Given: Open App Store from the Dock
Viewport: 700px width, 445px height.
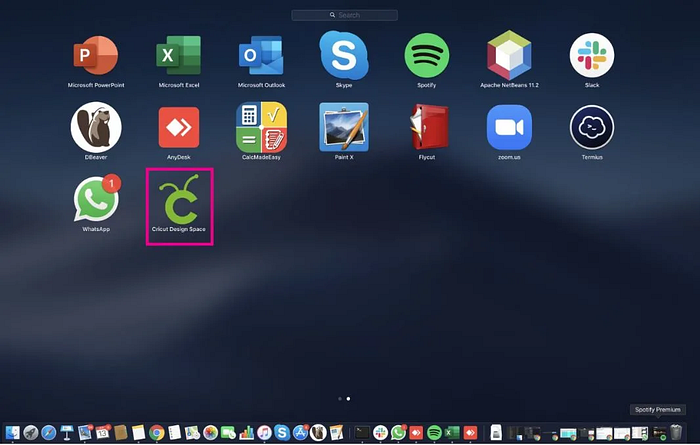Looking at the screenshot, I should pos(300,433).
